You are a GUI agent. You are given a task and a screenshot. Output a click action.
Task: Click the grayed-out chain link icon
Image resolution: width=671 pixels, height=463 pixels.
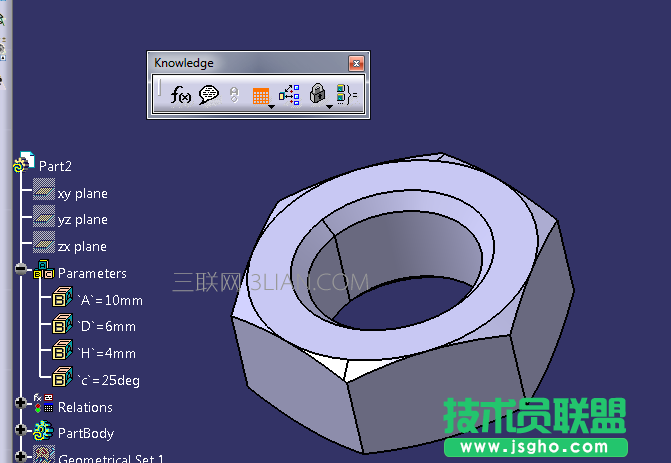[235, 95]
